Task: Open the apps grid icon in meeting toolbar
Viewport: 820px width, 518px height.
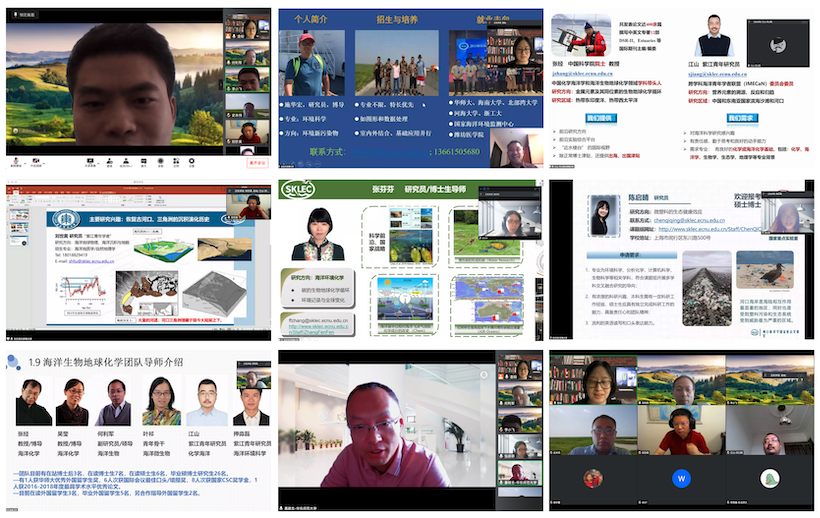Action: click(176, 160)
